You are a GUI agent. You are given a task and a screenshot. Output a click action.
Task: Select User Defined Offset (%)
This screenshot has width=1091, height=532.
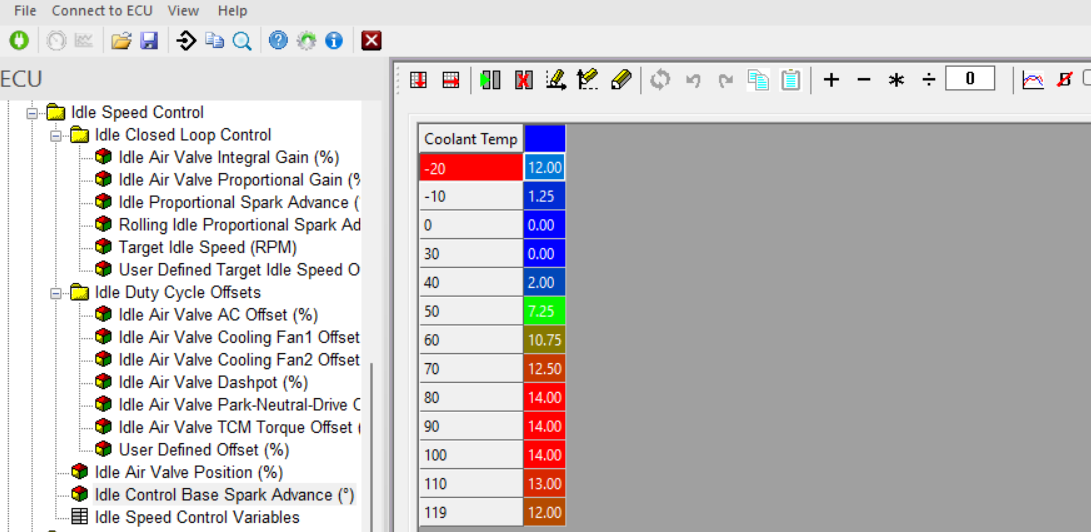pos(204,449)
